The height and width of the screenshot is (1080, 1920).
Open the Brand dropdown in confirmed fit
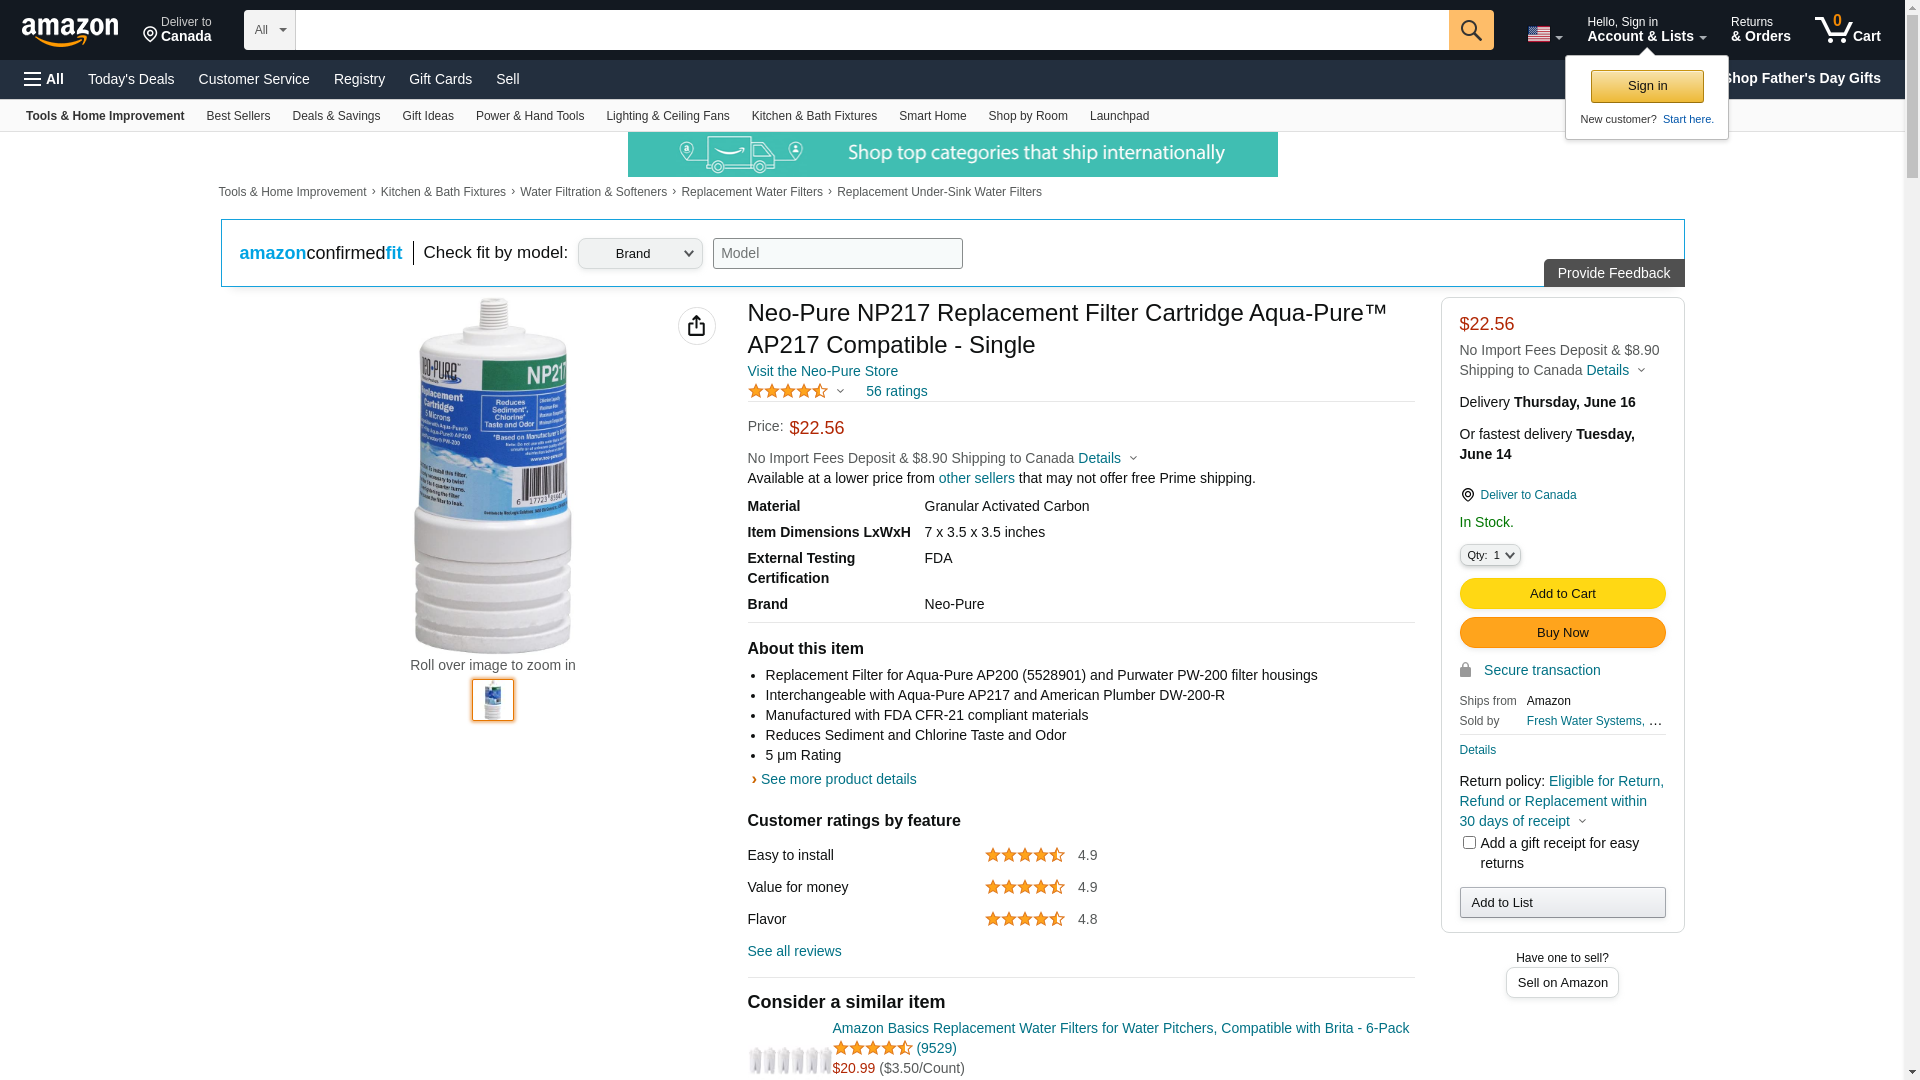pyautogui.click(x=640, y=254)
